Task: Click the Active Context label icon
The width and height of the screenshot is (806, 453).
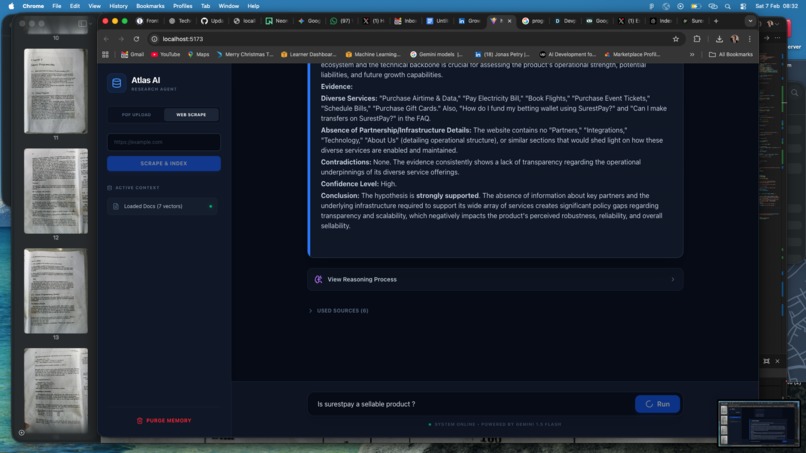Action: (x=109, y=188)
